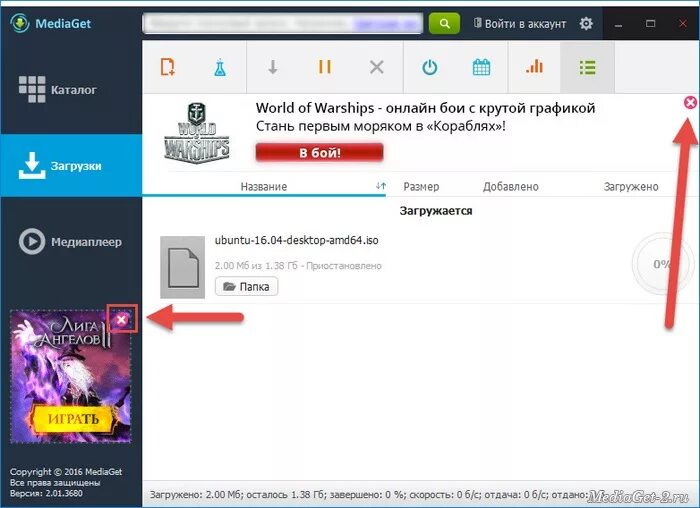The height and width of the screenshot is (508, 700).
Task: Click Войти в аккаунт
Action: [520, 24]
